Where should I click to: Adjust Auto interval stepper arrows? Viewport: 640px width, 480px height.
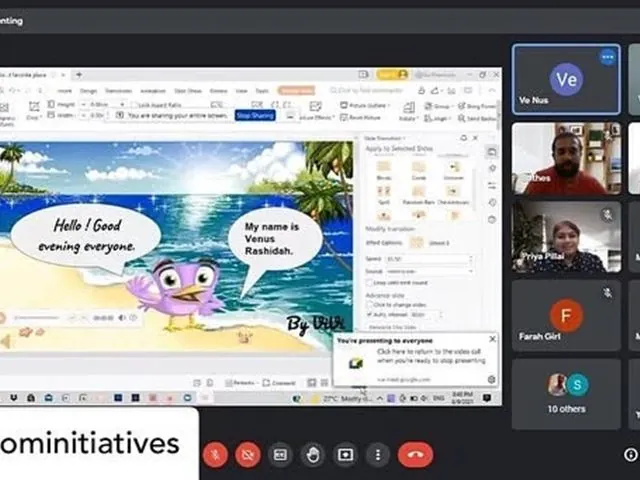[x=440, y=315]
